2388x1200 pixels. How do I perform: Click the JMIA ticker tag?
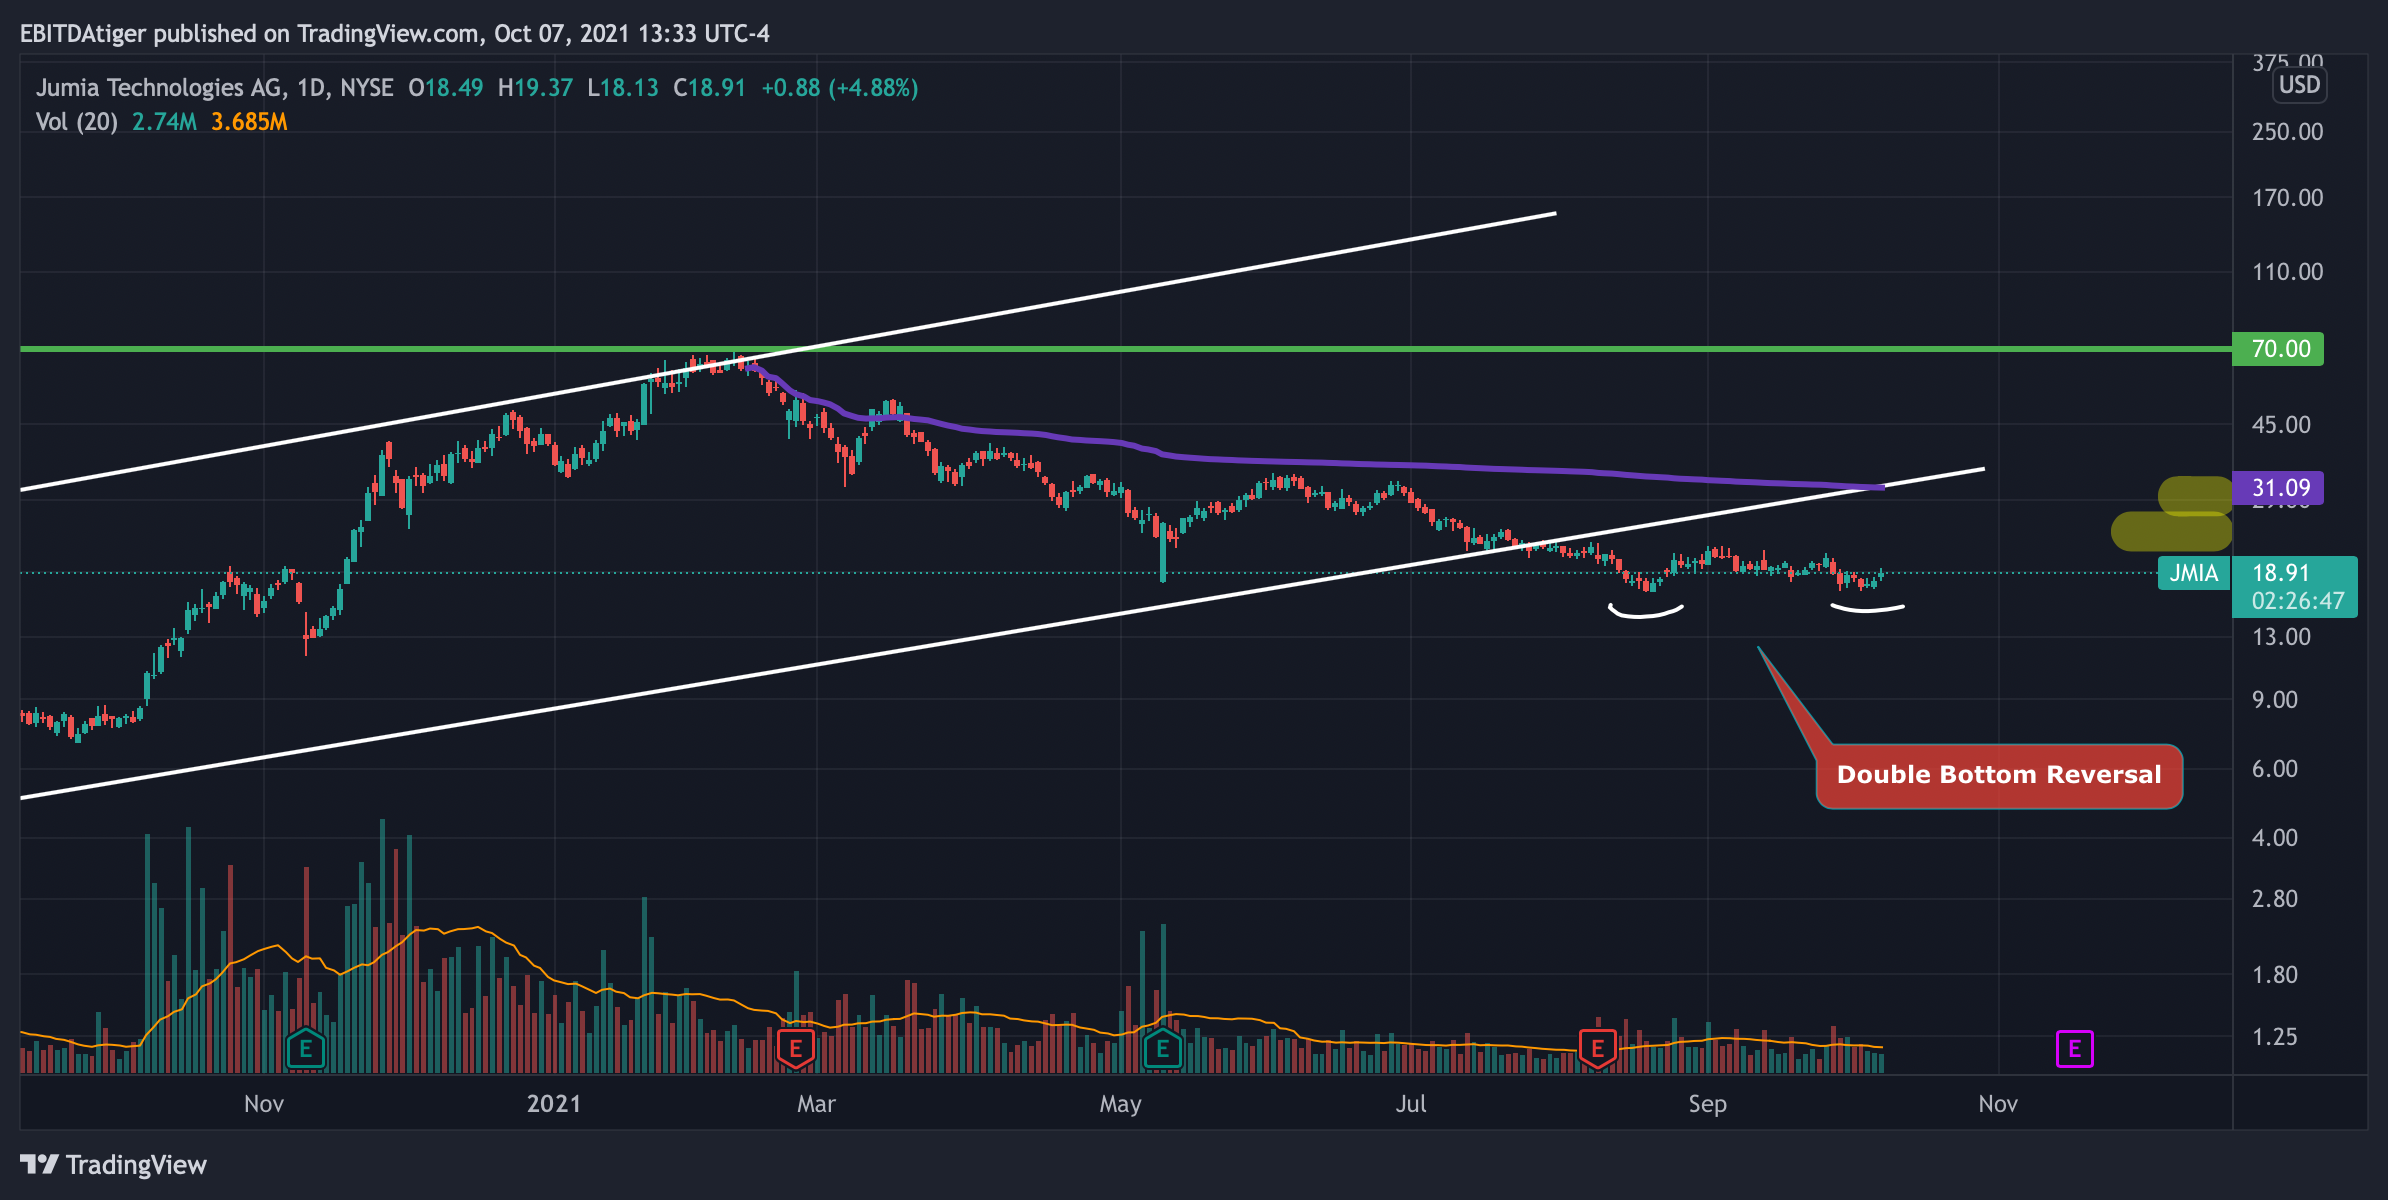(x=2194, y=573)
